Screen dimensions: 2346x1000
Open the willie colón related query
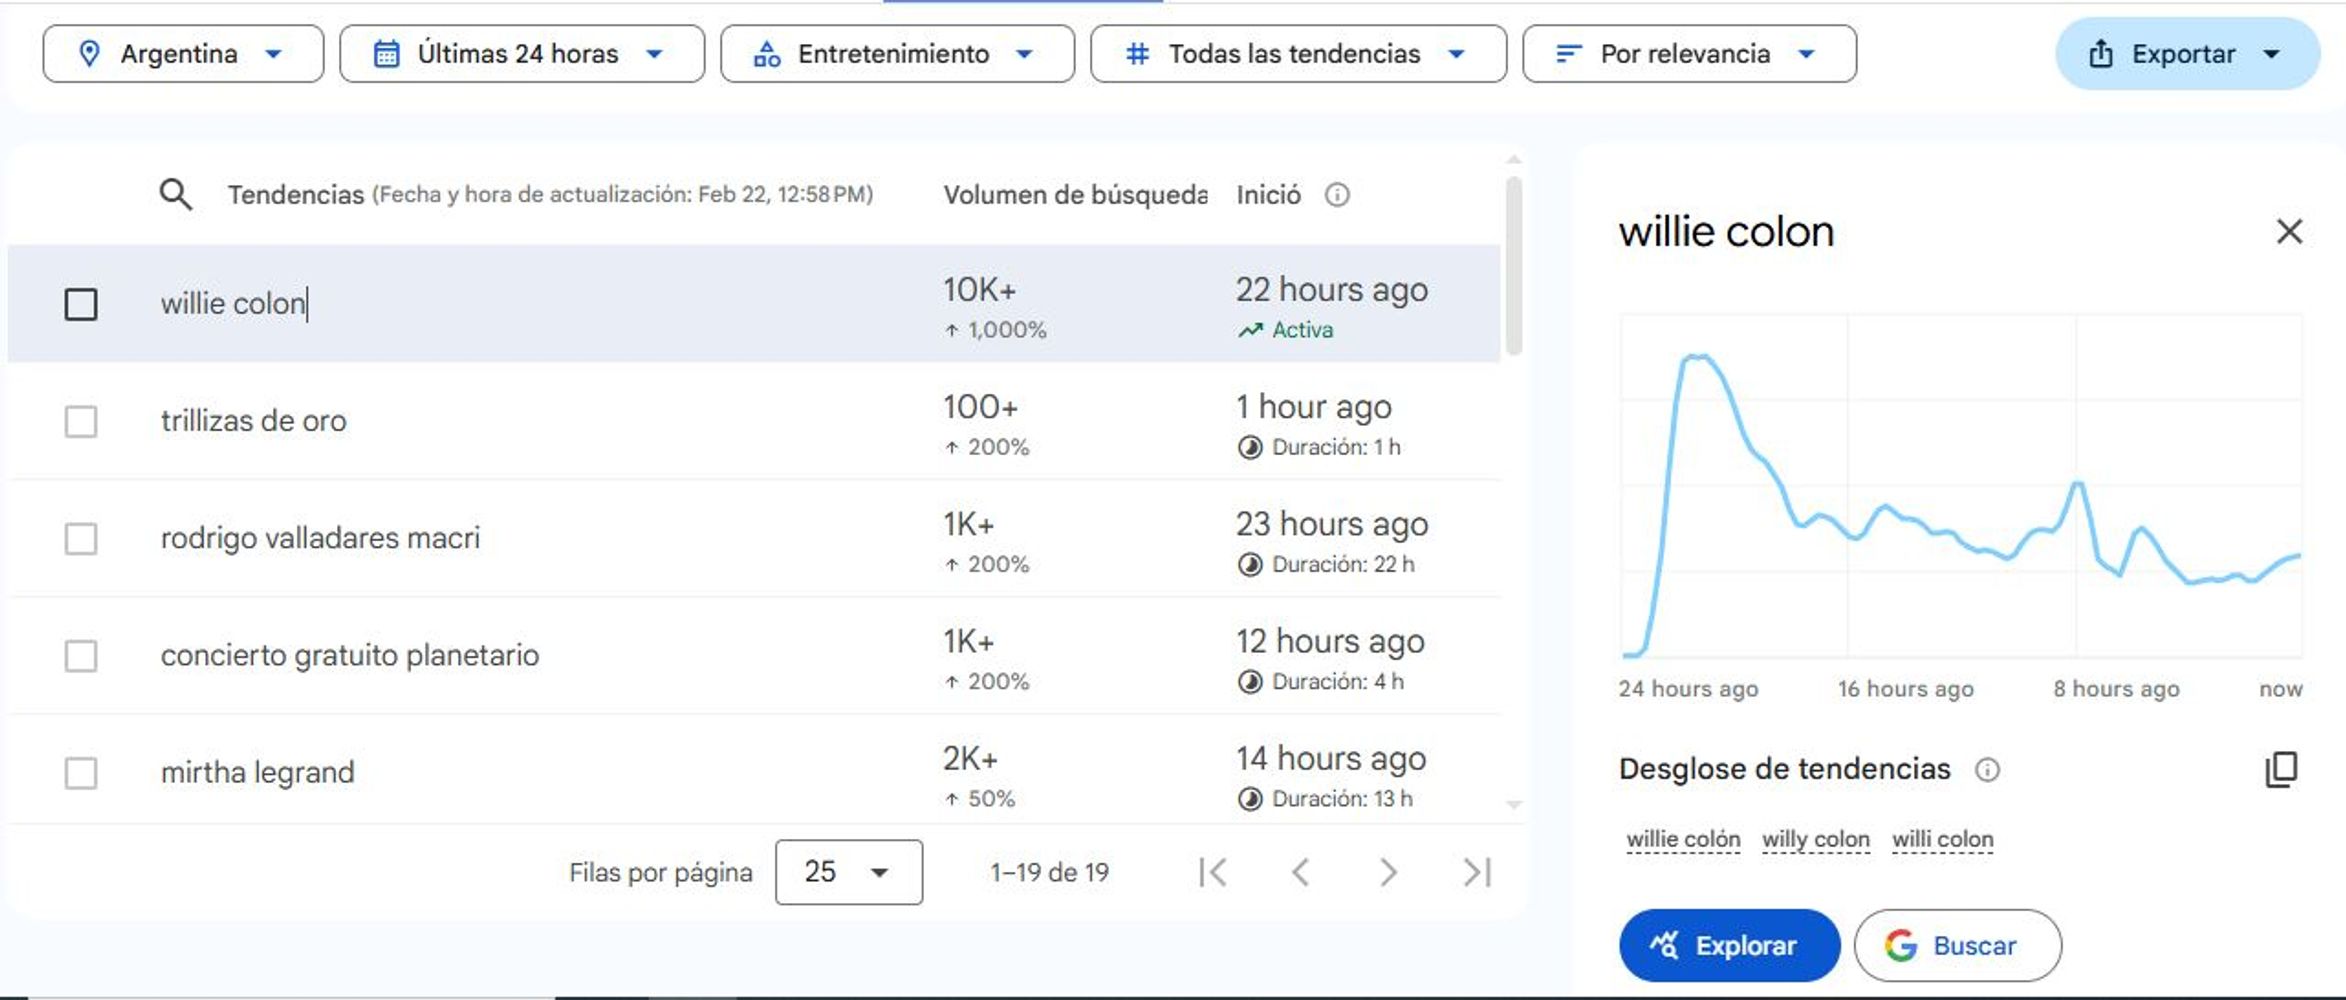tap(1683, 839)
